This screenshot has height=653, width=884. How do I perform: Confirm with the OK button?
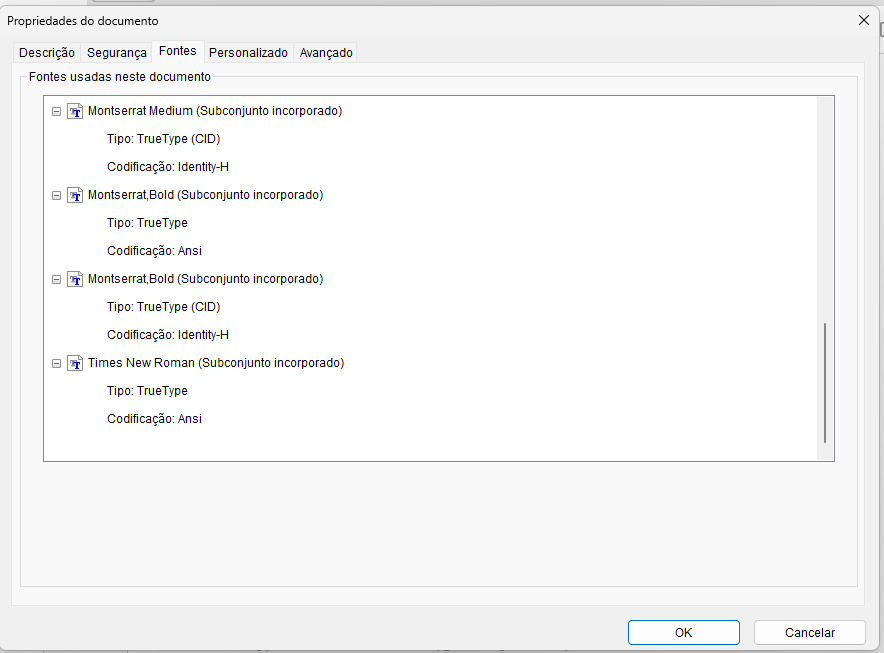tap(683, 633)
